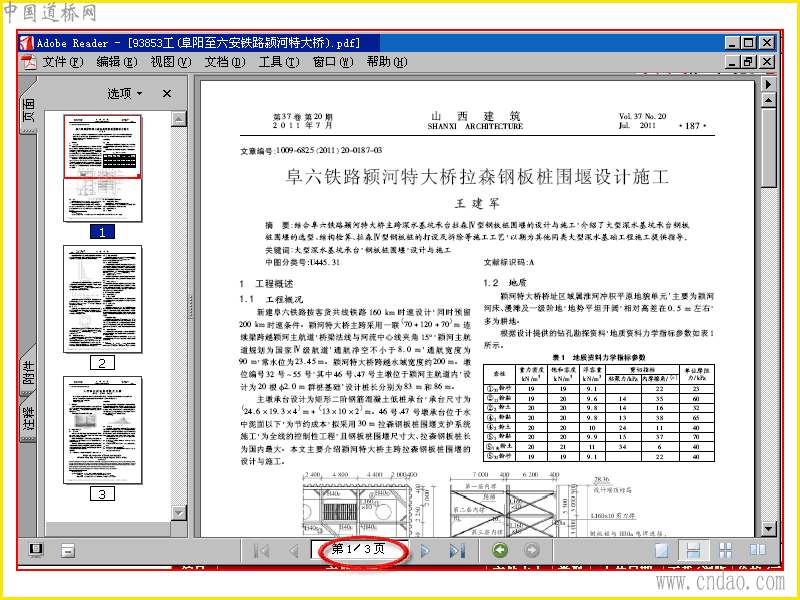The width and height of the screenshot is (800, 600).
Task: Expand document pane arrow at top right
Action: 768,83
